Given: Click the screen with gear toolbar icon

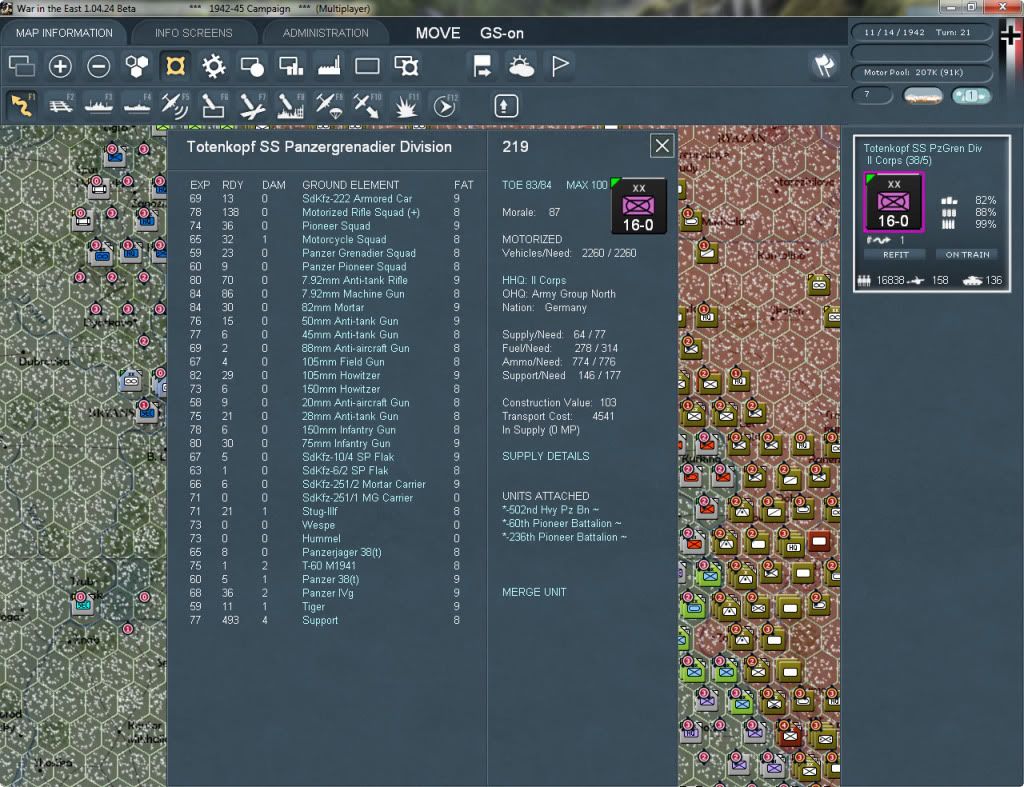Looking at the screenshot, I should click(406, 66).
